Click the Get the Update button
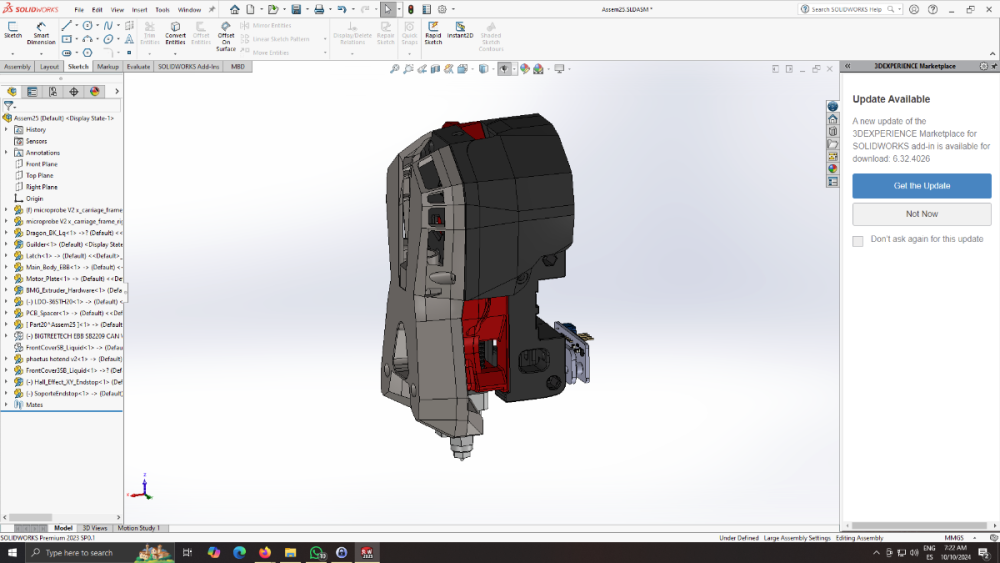 [x=922, y=186]
